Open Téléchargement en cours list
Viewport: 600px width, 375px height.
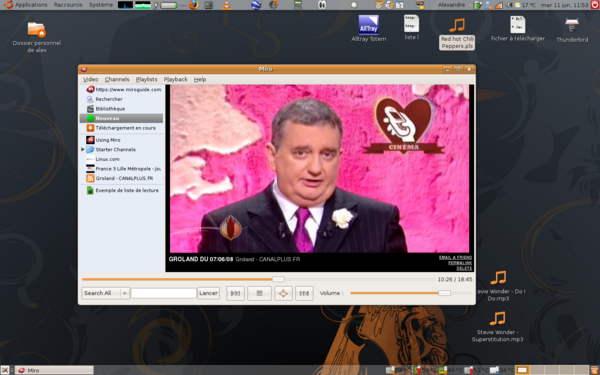click(121, 128)
